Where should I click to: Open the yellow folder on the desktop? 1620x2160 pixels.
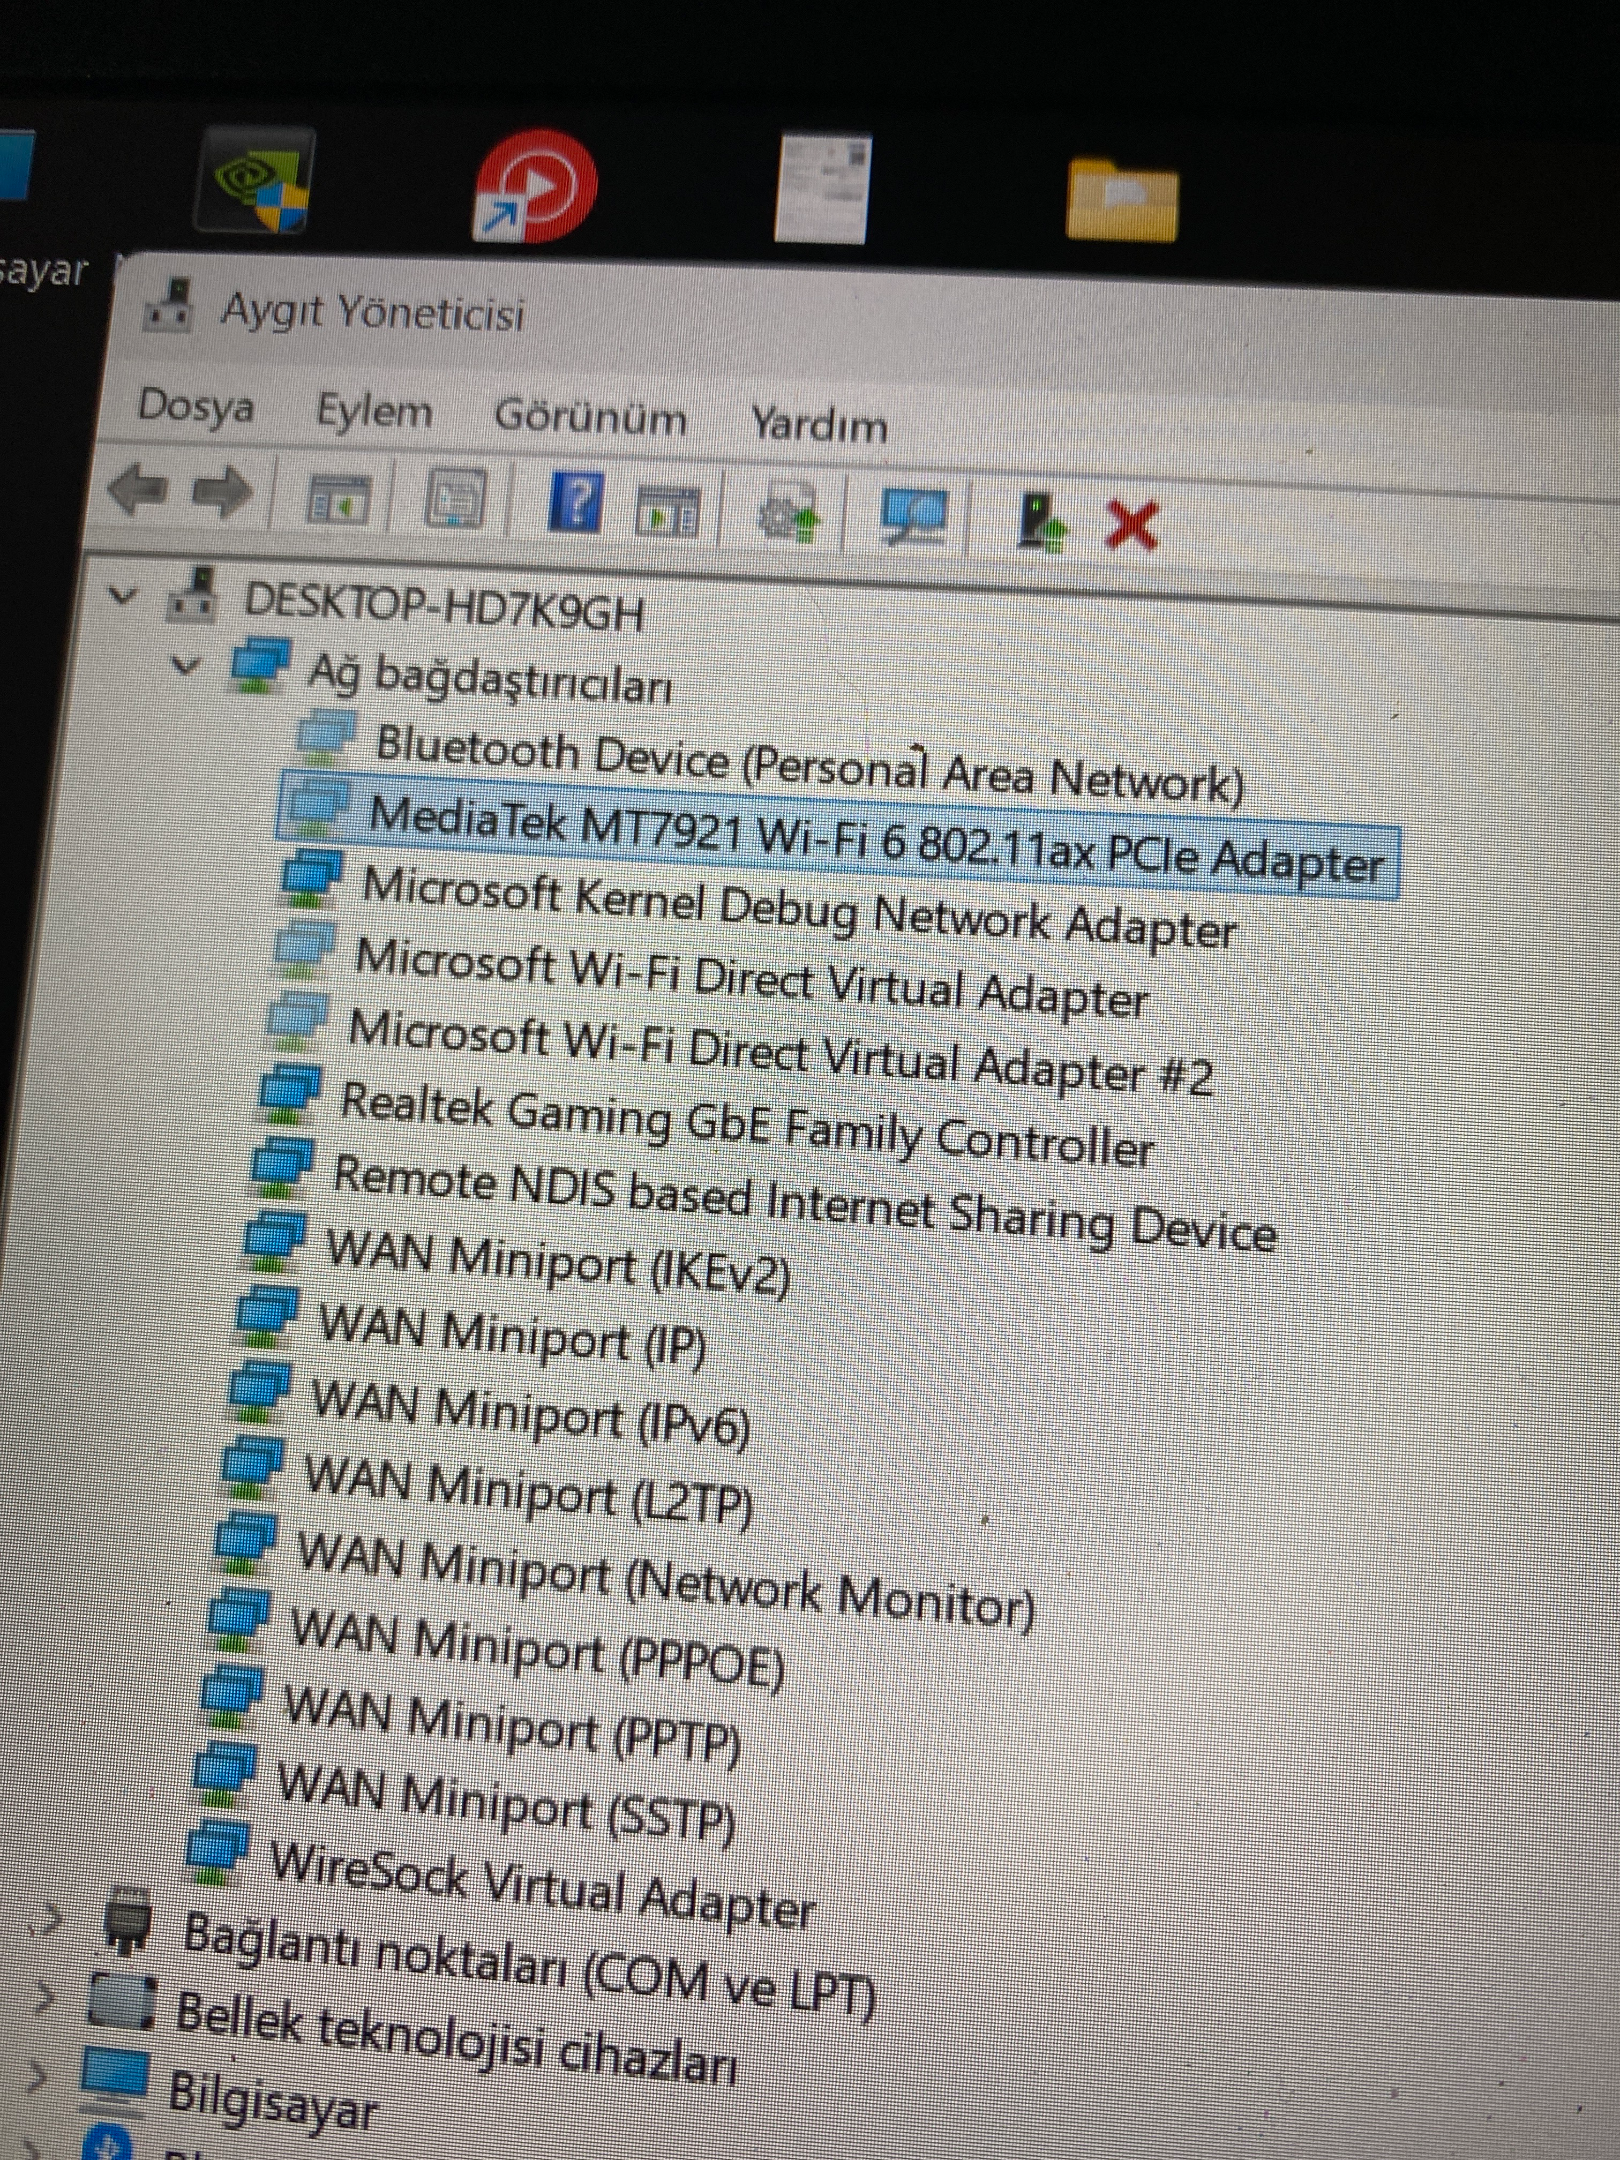[1122, 200]
